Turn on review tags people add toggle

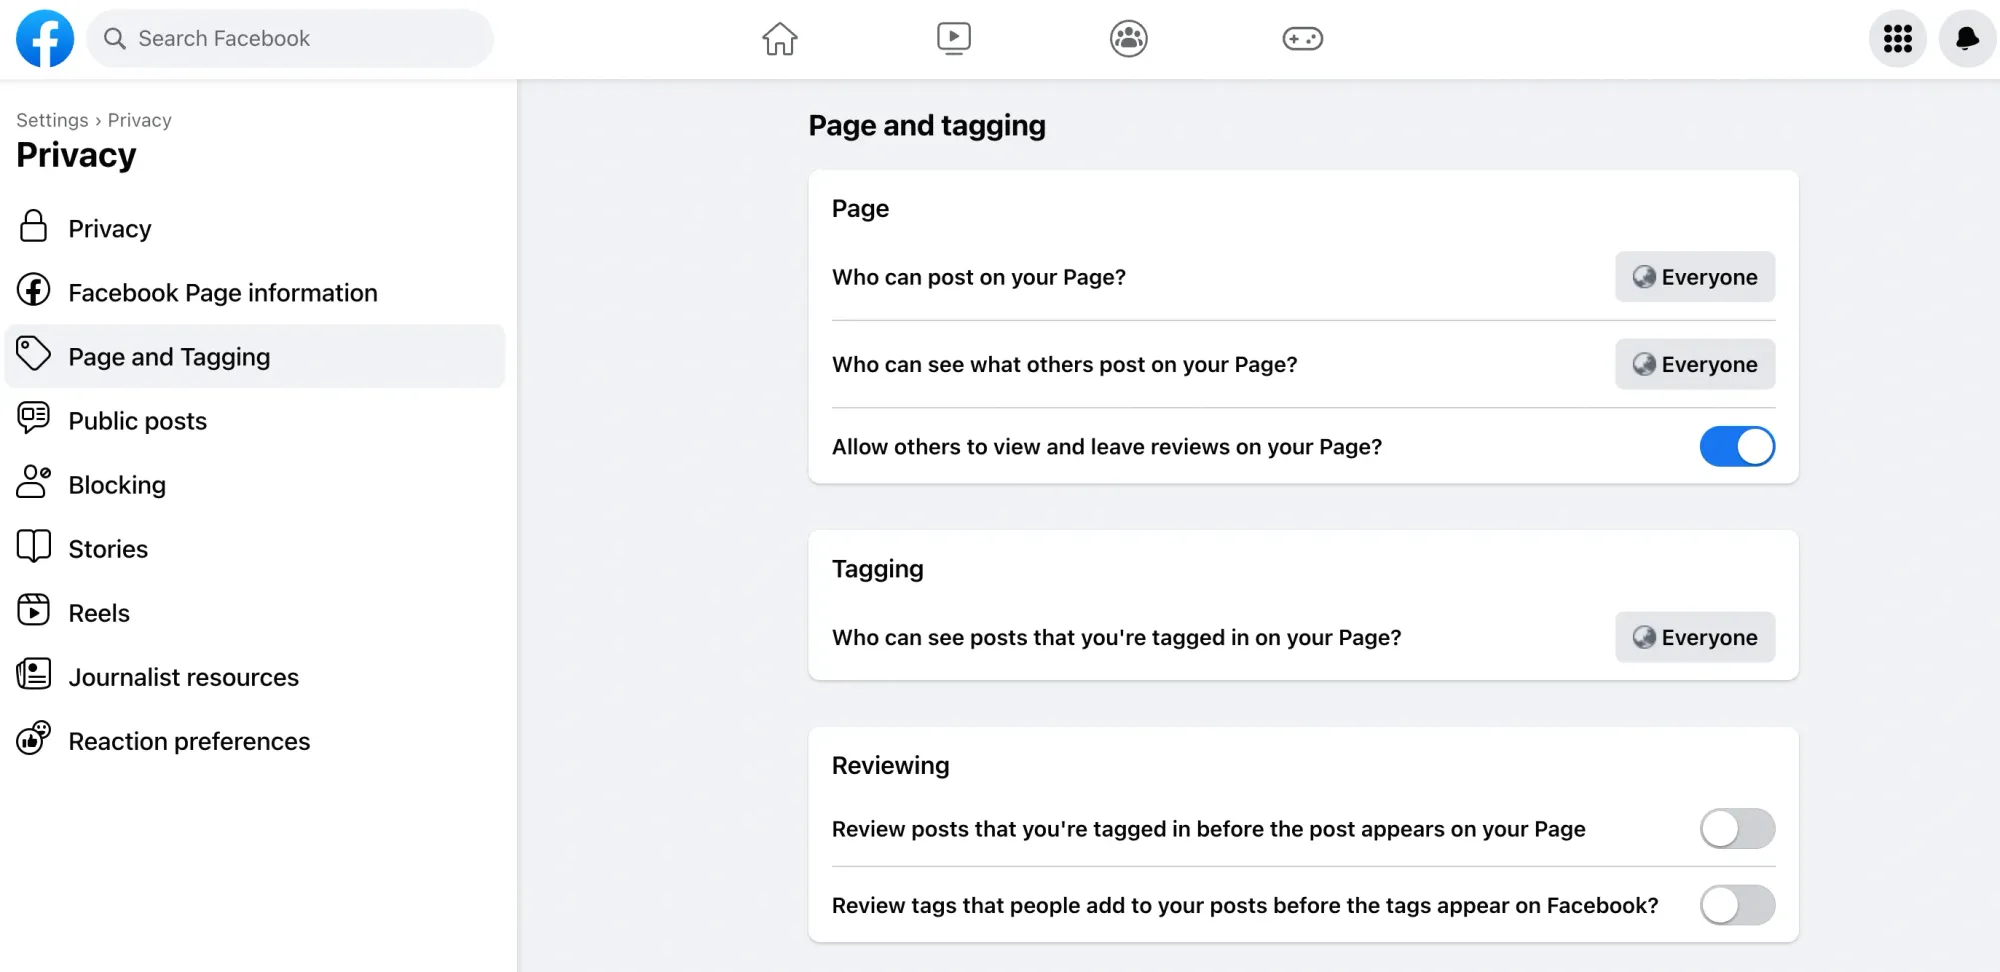[1737, 906]
